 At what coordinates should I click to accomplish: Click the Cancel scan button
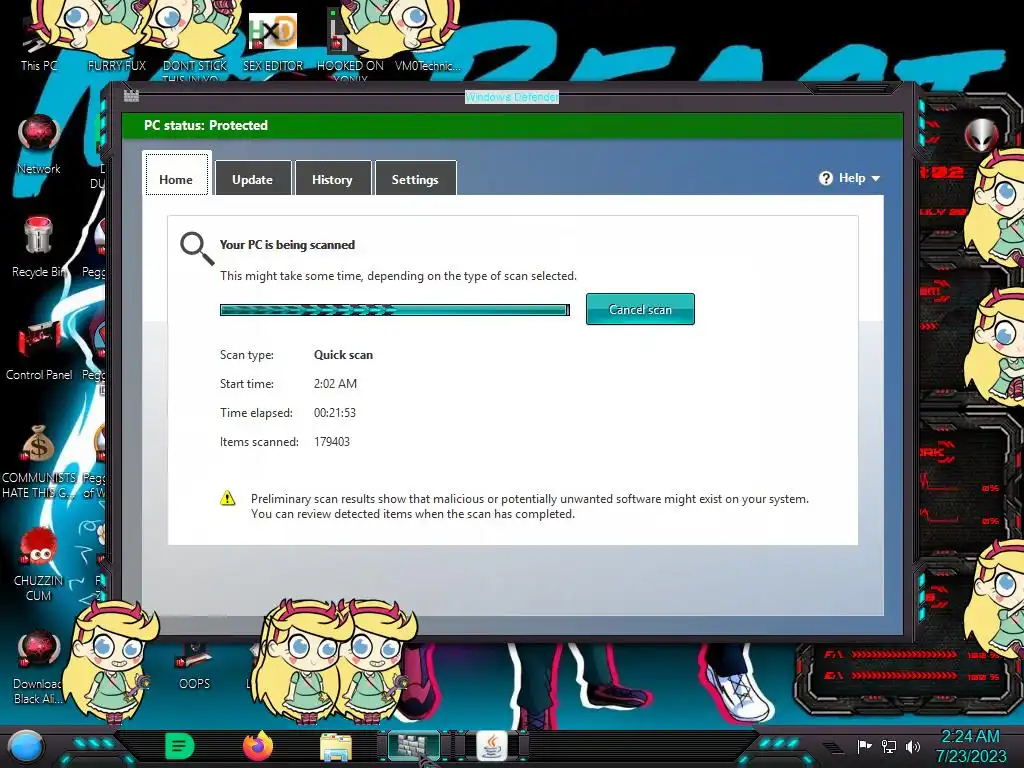(640, 309)
